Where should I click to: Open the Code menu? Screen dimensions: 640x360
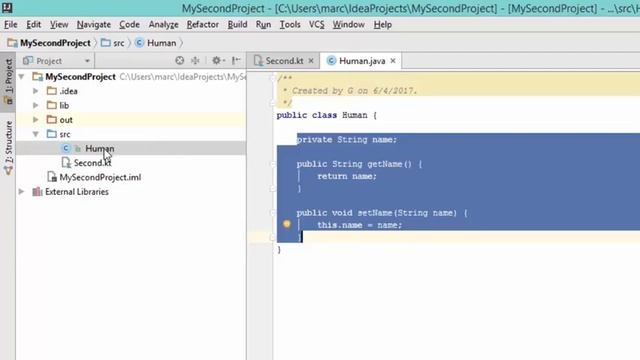129,24
